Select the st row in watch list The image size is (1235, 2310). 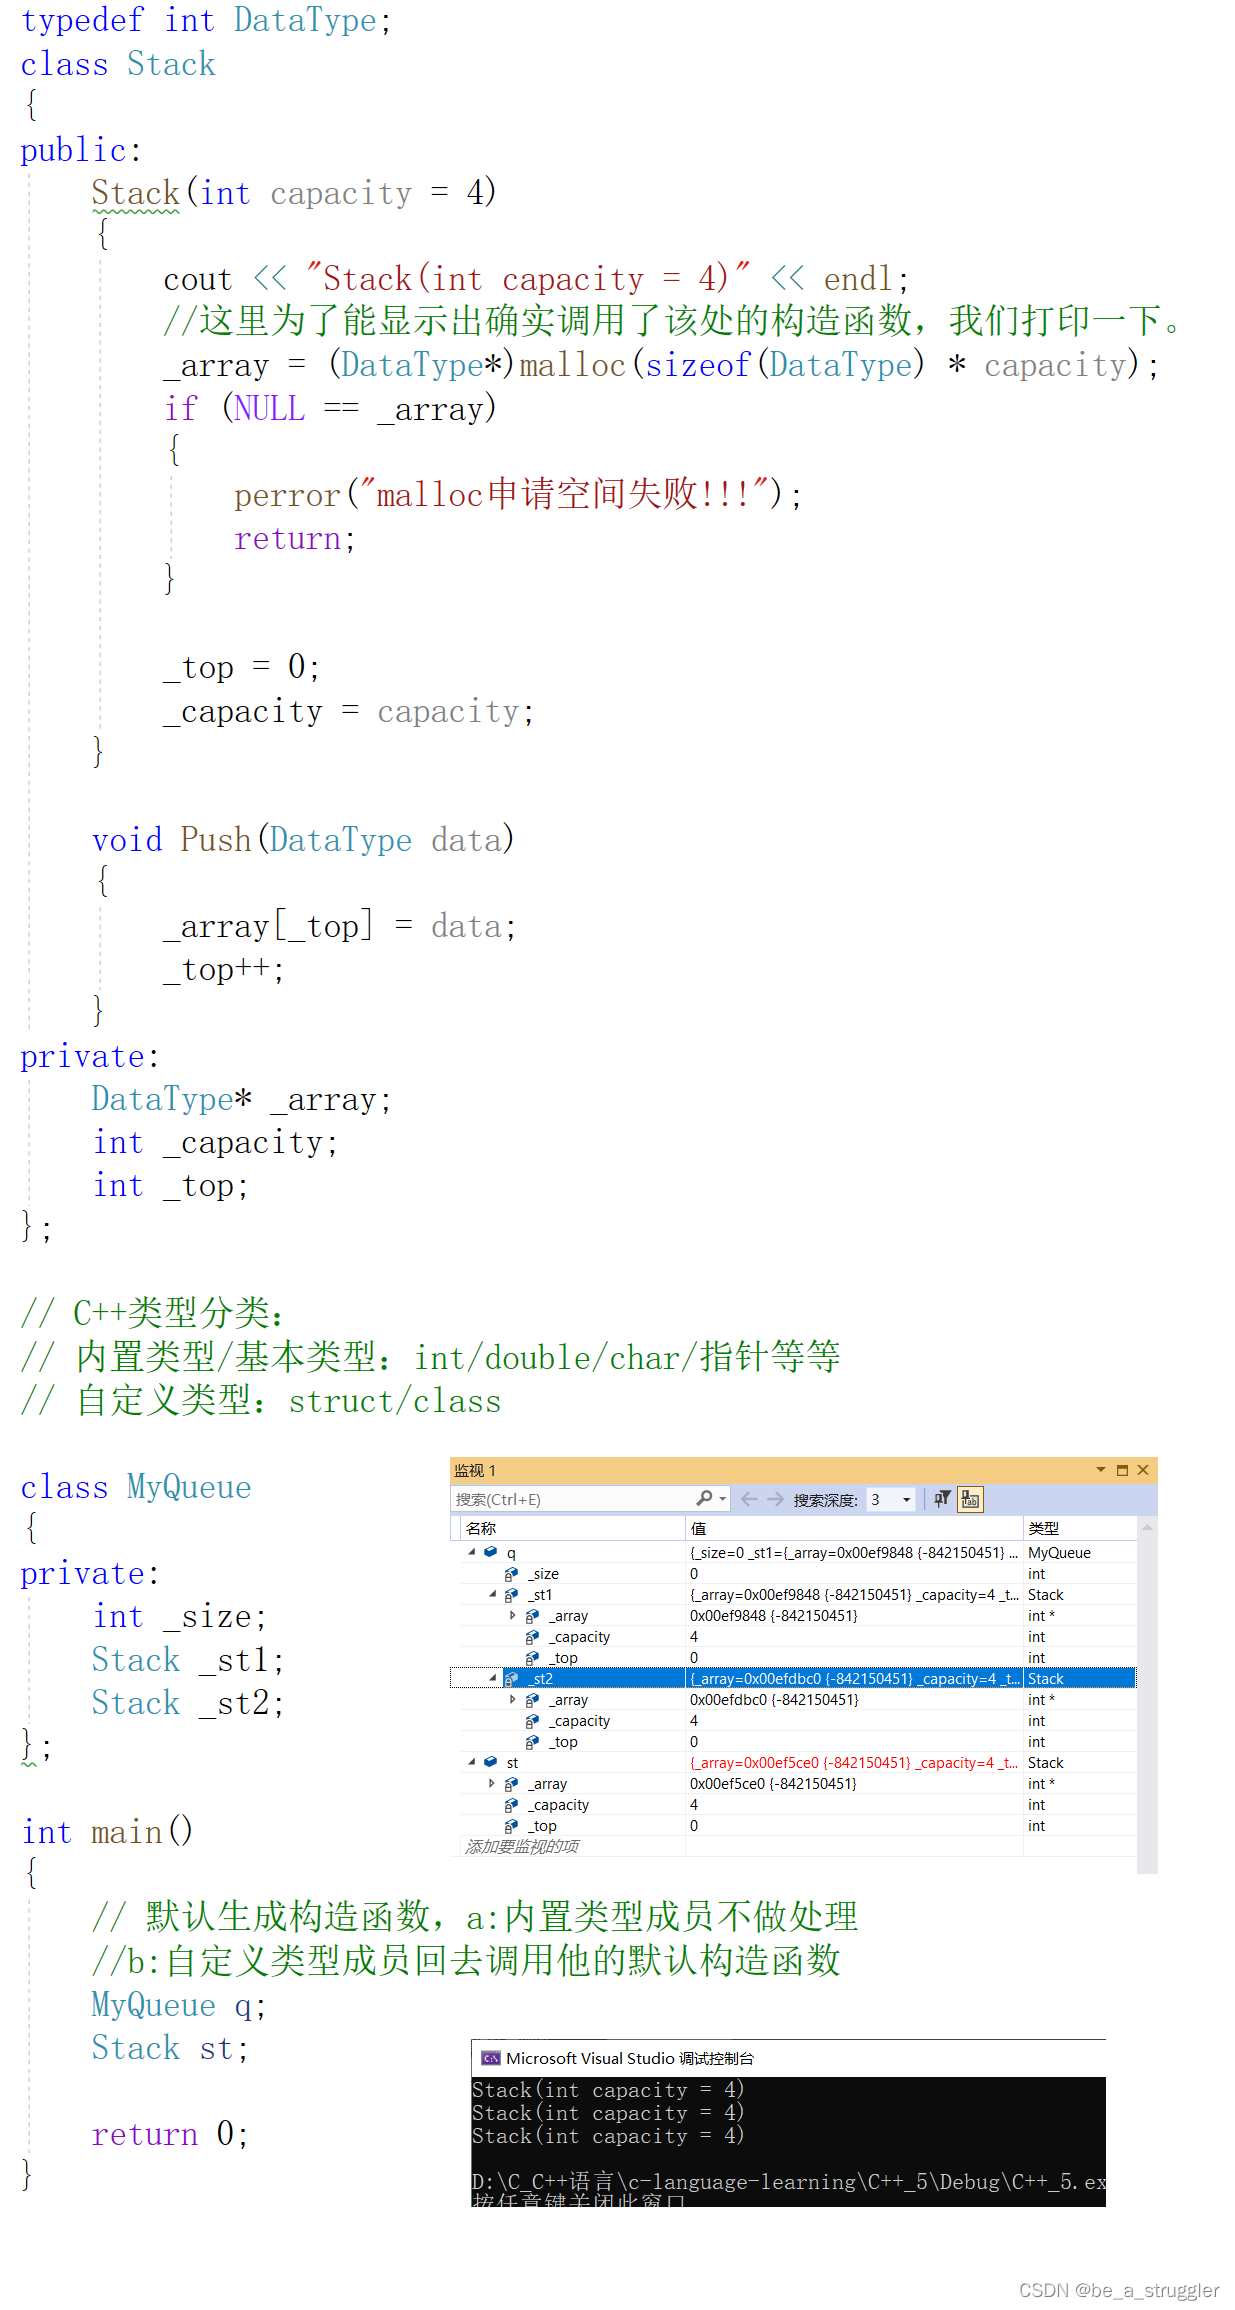pyautogui.click(x=798, y=1762)
